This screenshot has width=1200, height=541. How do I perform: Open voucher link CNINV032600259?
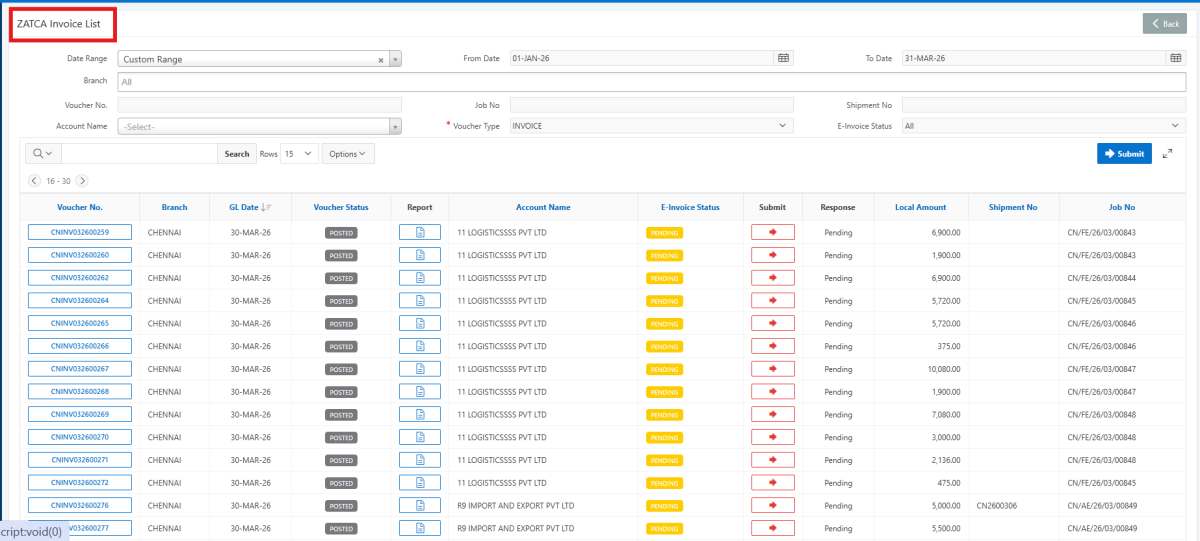click(80, 232)
